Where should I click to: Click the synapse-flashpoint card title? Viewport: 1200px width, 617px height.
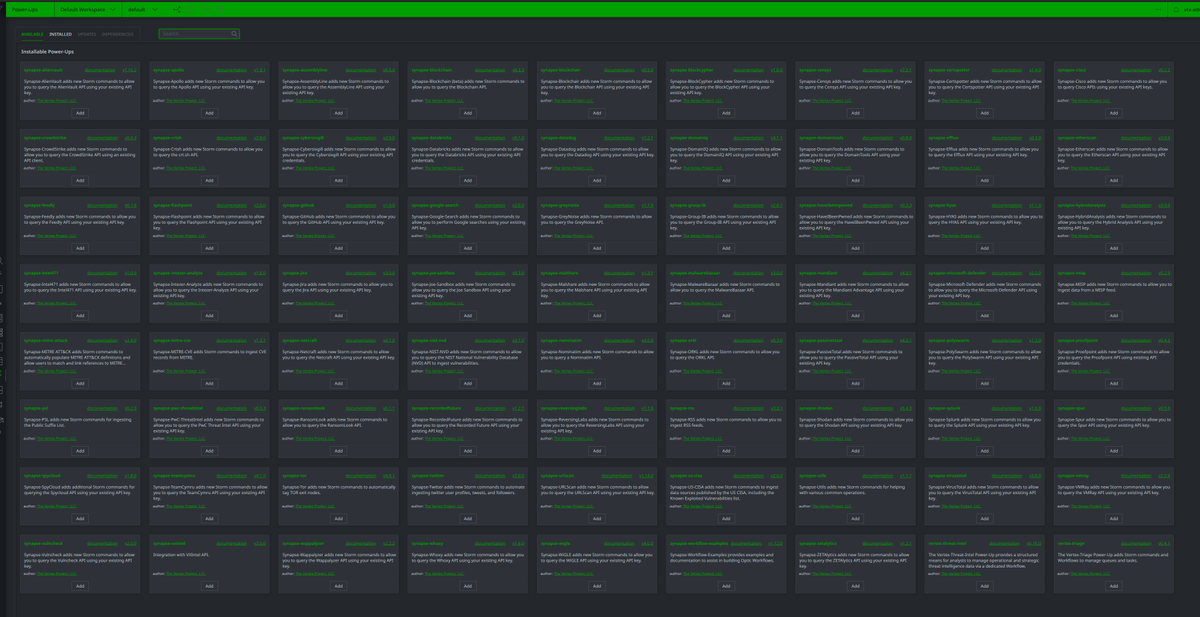pyautogui.click(x=172, y=205)
